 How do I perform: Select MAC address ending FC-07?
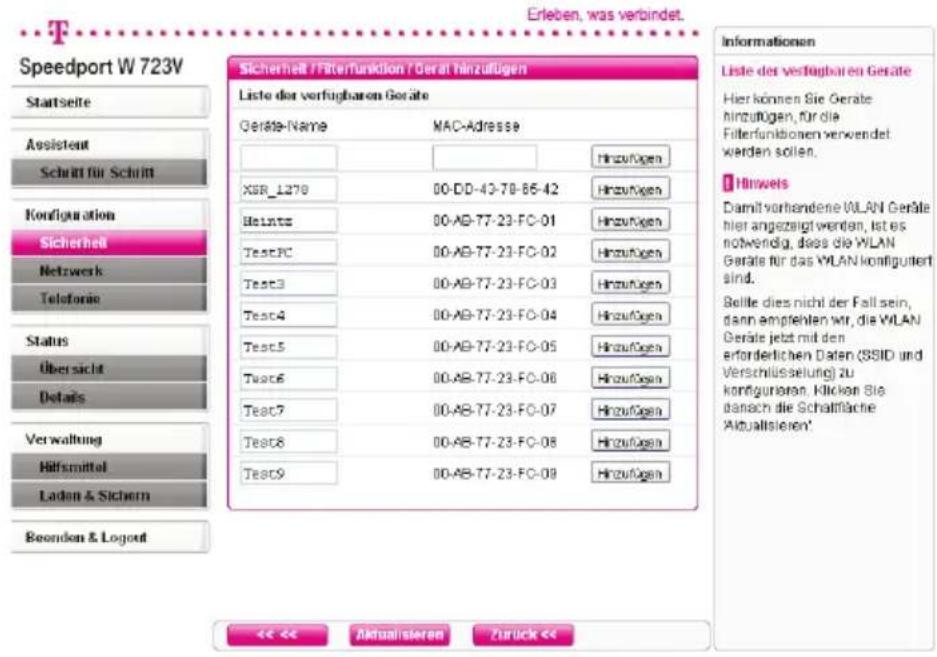tap(495, 410)
